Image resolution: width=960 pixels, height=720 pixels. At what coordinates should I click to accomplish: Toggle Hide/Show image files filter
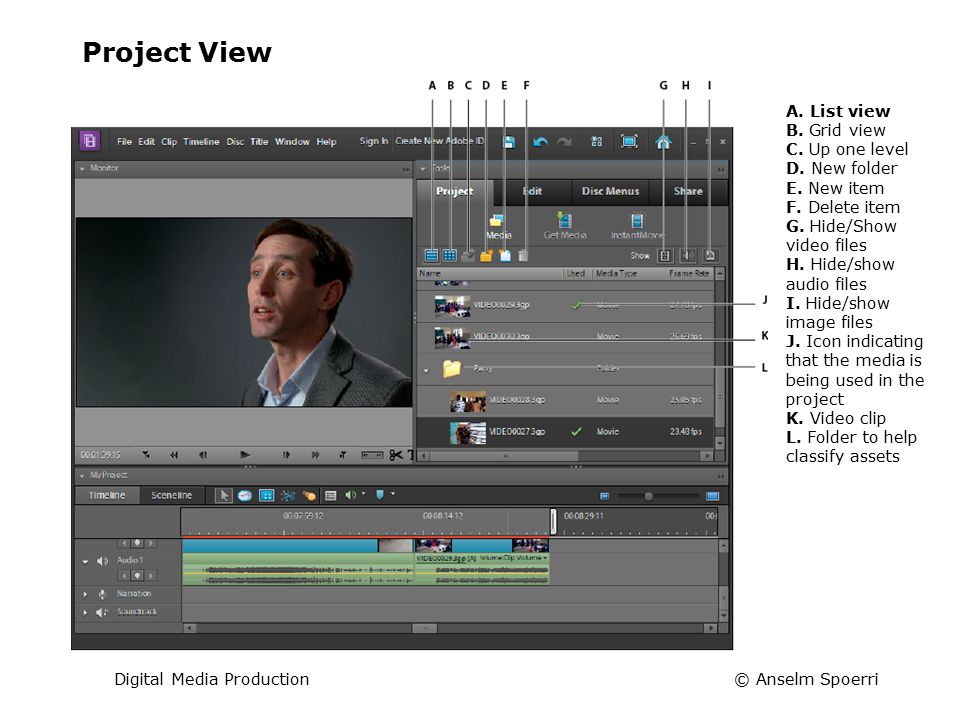[710, 255]
